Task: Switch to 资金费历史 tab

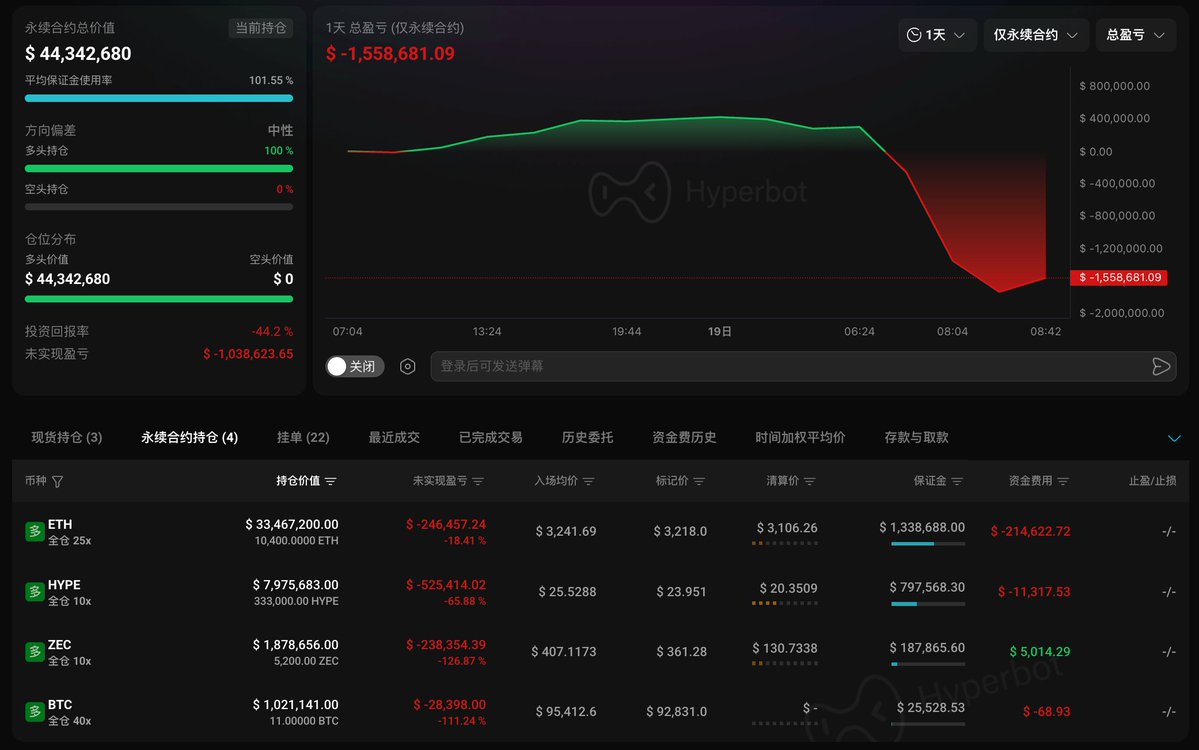Action: tap(684, 437)
